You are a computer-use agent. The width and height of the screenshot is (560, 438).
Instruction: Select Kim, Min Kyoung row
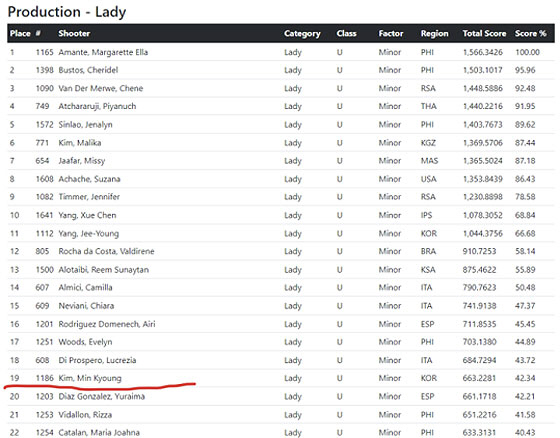(281, 378)
